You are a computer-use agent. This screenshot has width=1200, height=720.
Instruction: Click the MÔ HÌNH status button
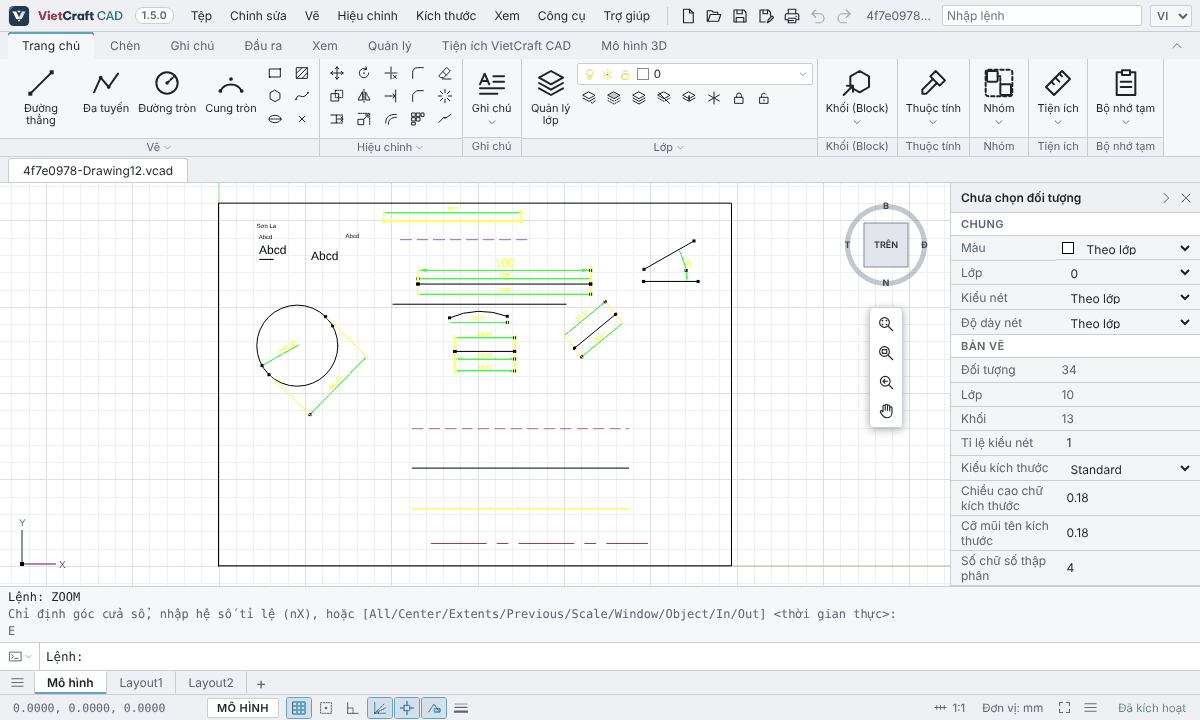243,708
